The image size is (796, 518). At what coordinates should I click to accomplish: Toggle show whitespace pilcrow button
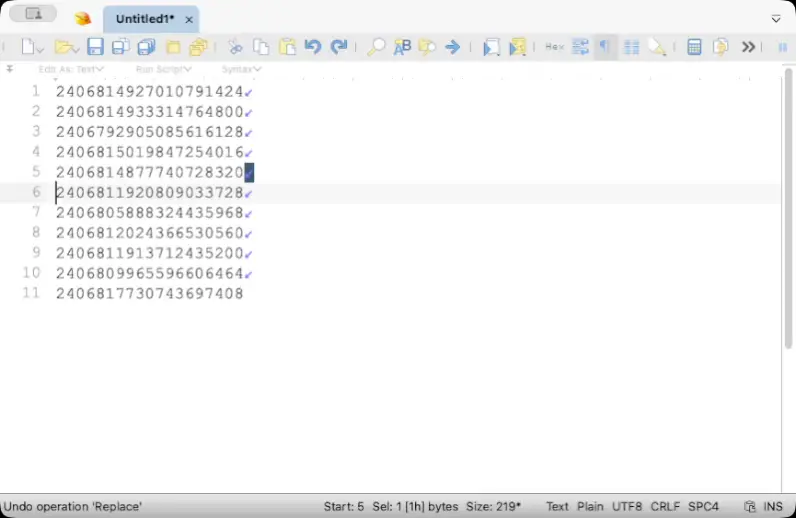(605, 47)
